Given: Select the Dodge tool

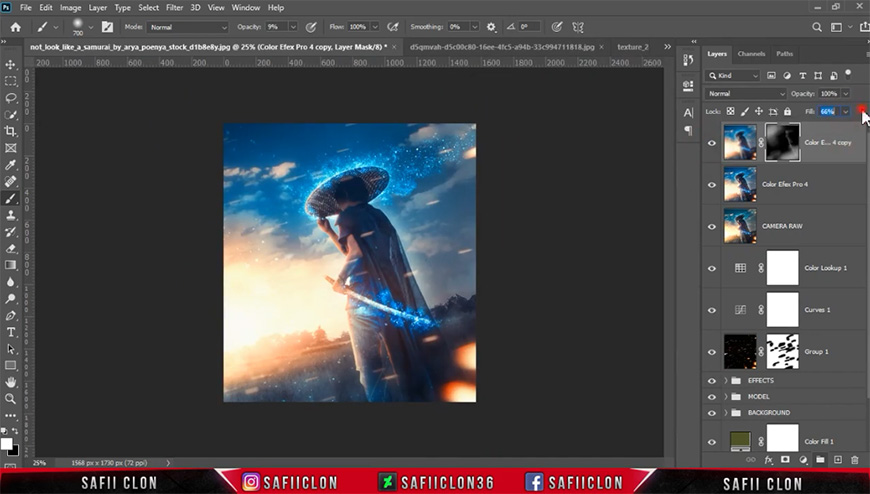Looking at the screenshot, I should [x=11, y=299].
